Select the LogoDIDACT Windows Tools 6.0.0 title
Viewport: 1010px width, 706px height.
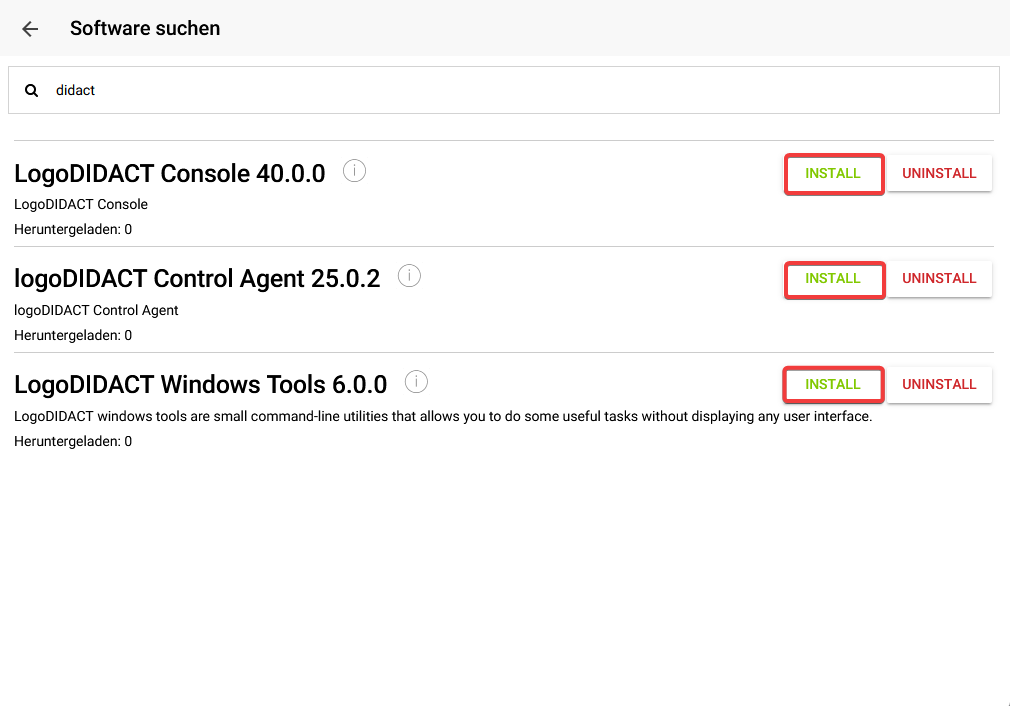200,385
